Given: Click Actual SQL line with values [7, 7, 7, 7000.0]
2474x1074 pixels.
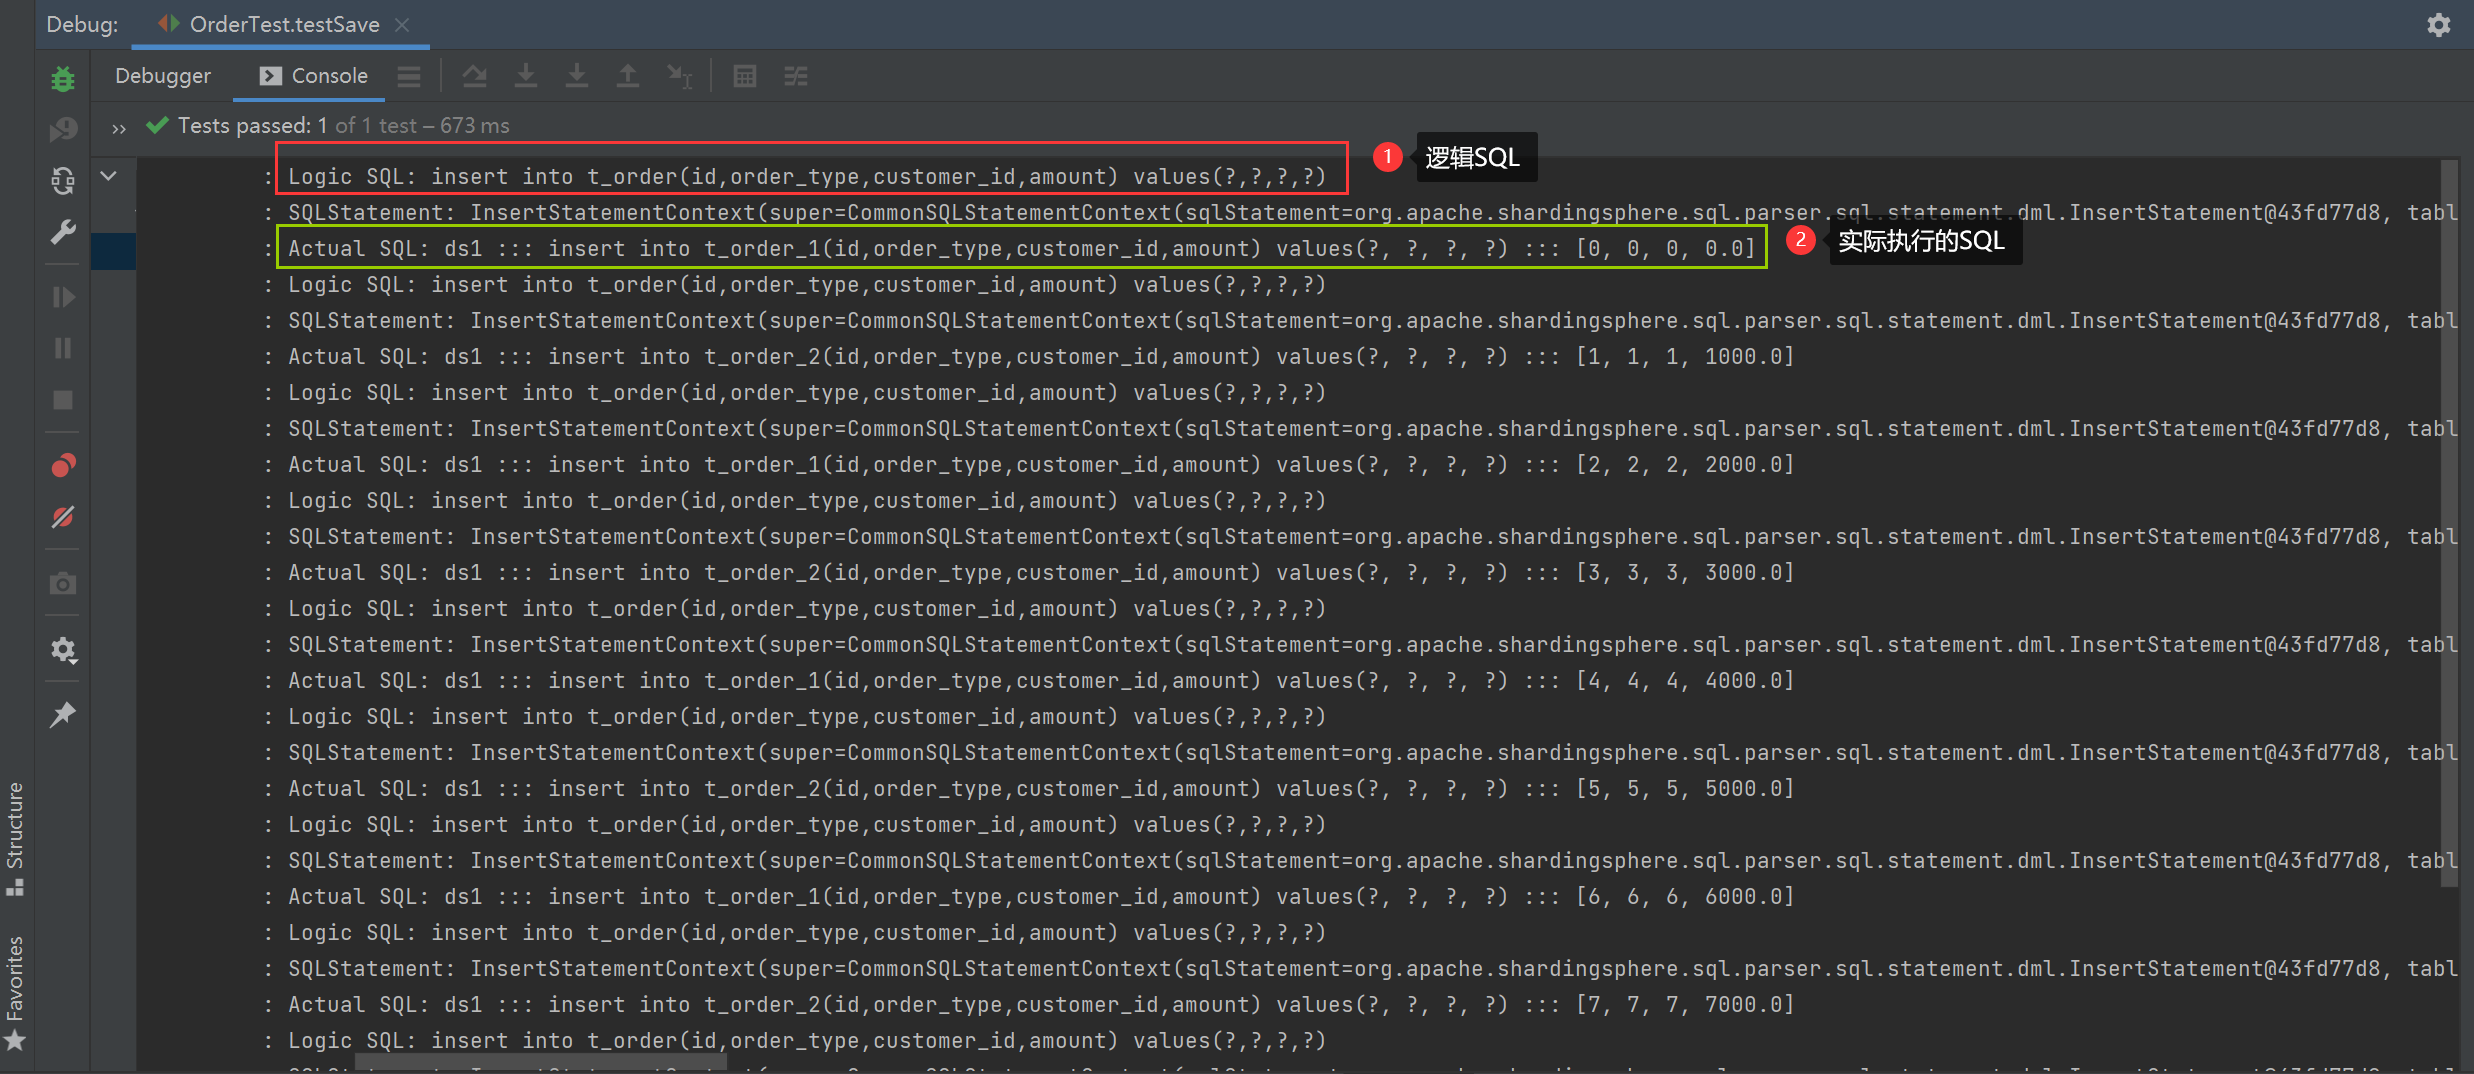Looking at the screenshot, I should click(1041, 1004).
